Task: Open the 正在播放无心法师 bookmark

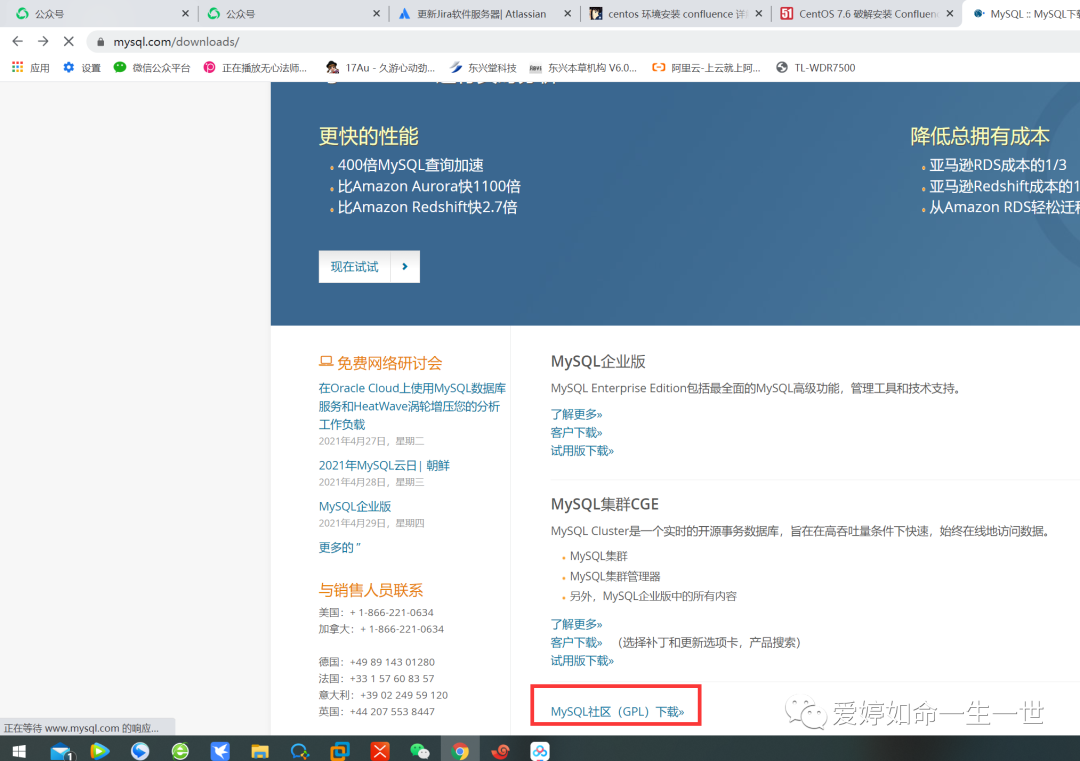Action: click(255, 67)
